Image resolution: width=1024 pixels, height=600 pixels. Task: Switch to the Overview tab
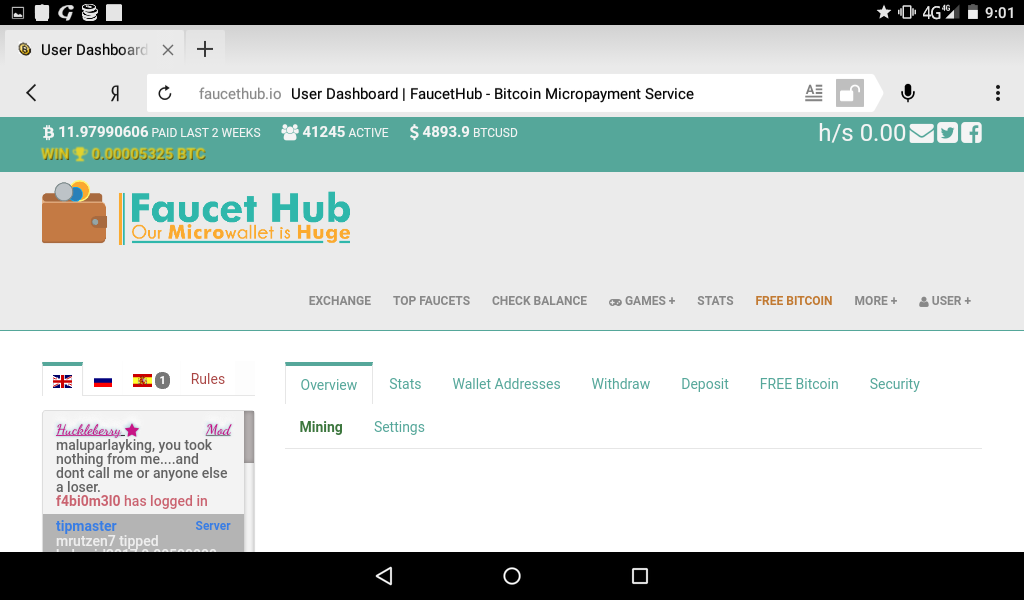point(328,385)
